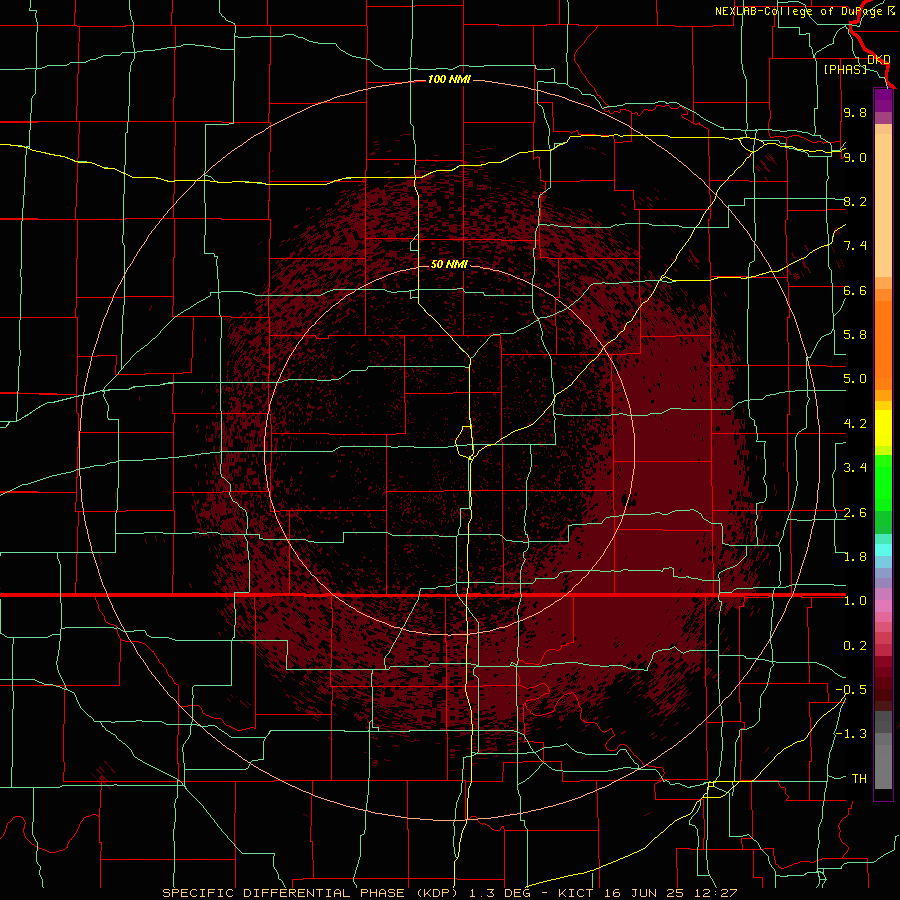Pick the cyan band of the color scale
The image size is (900, 900).
[883, 550]
